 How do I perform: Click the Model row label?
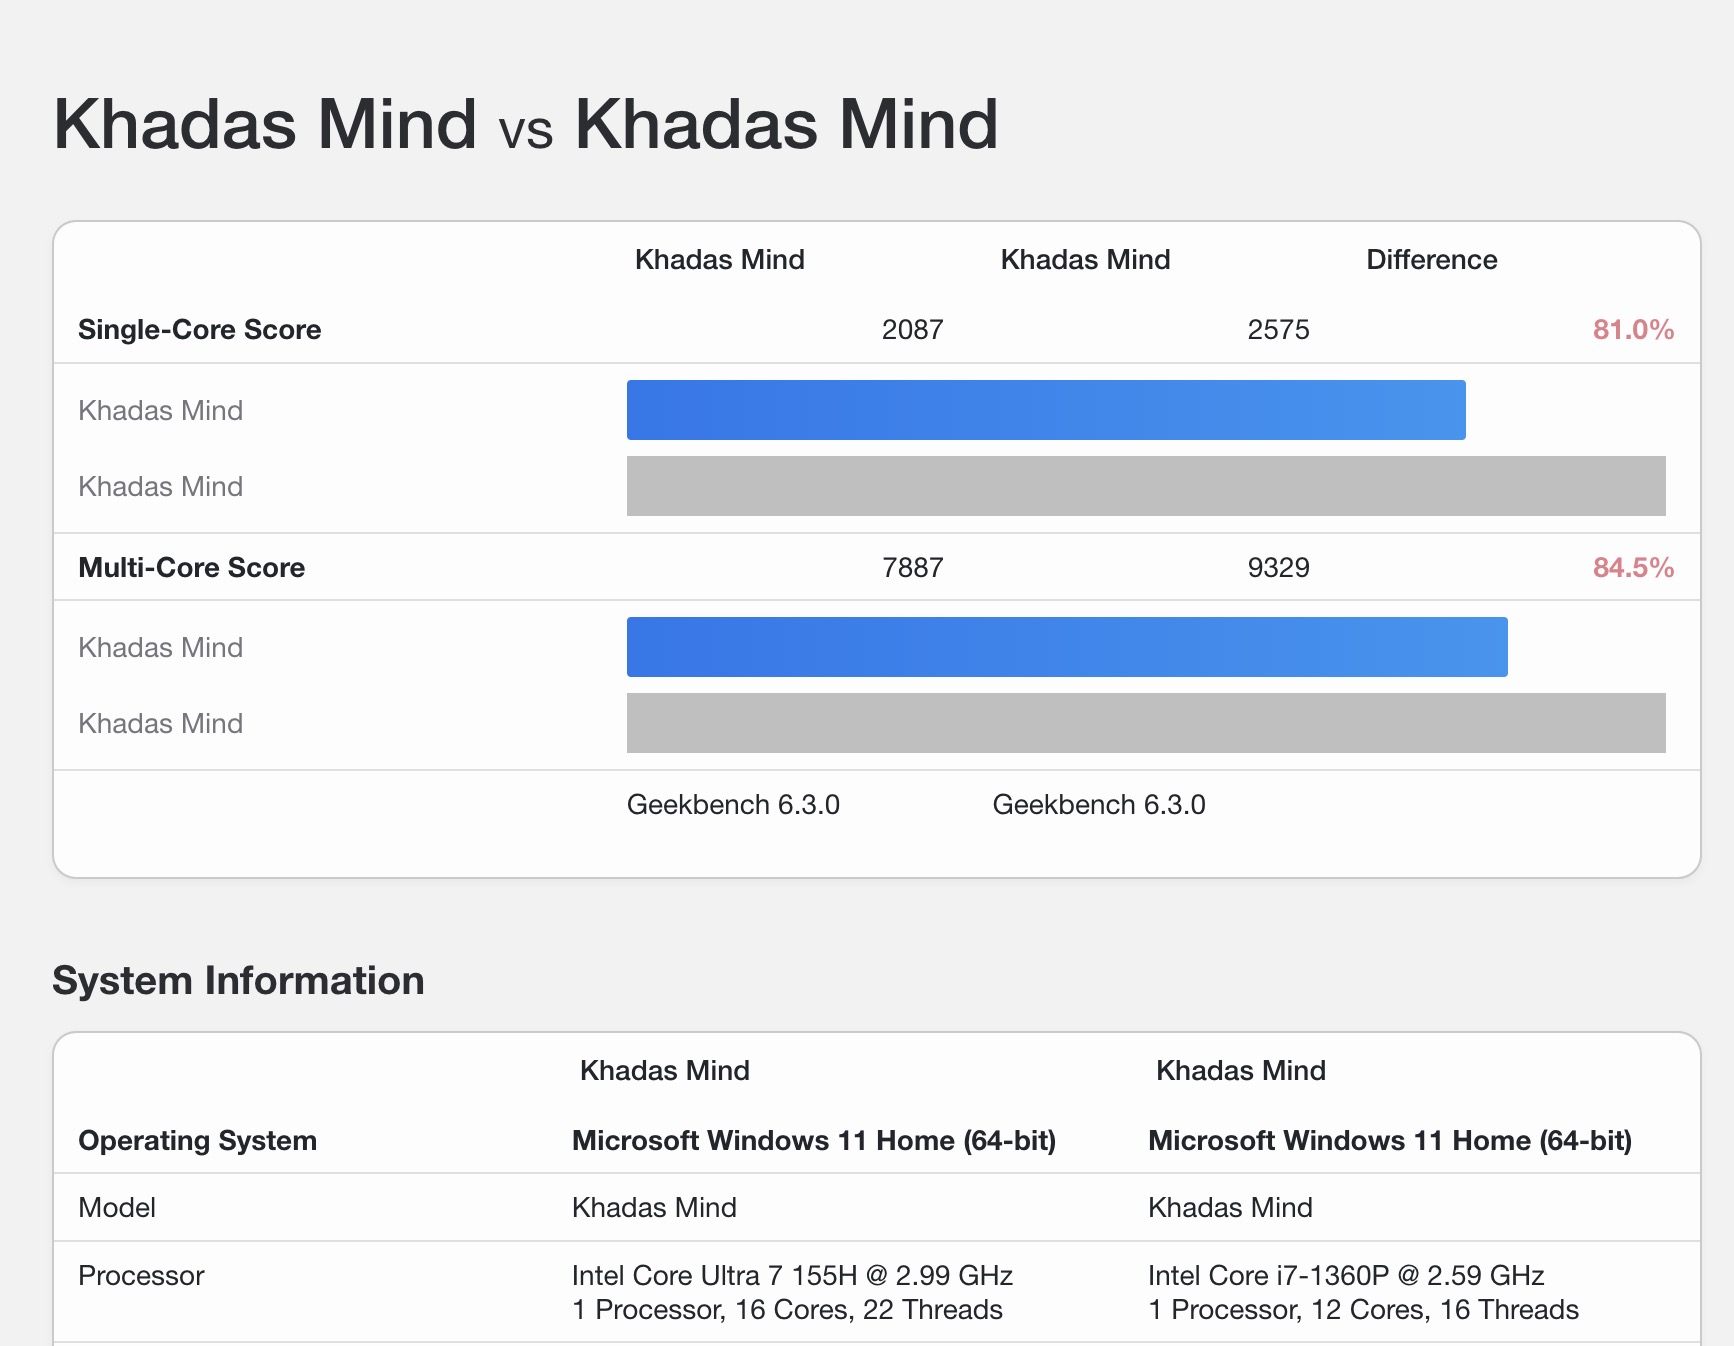117,1208
